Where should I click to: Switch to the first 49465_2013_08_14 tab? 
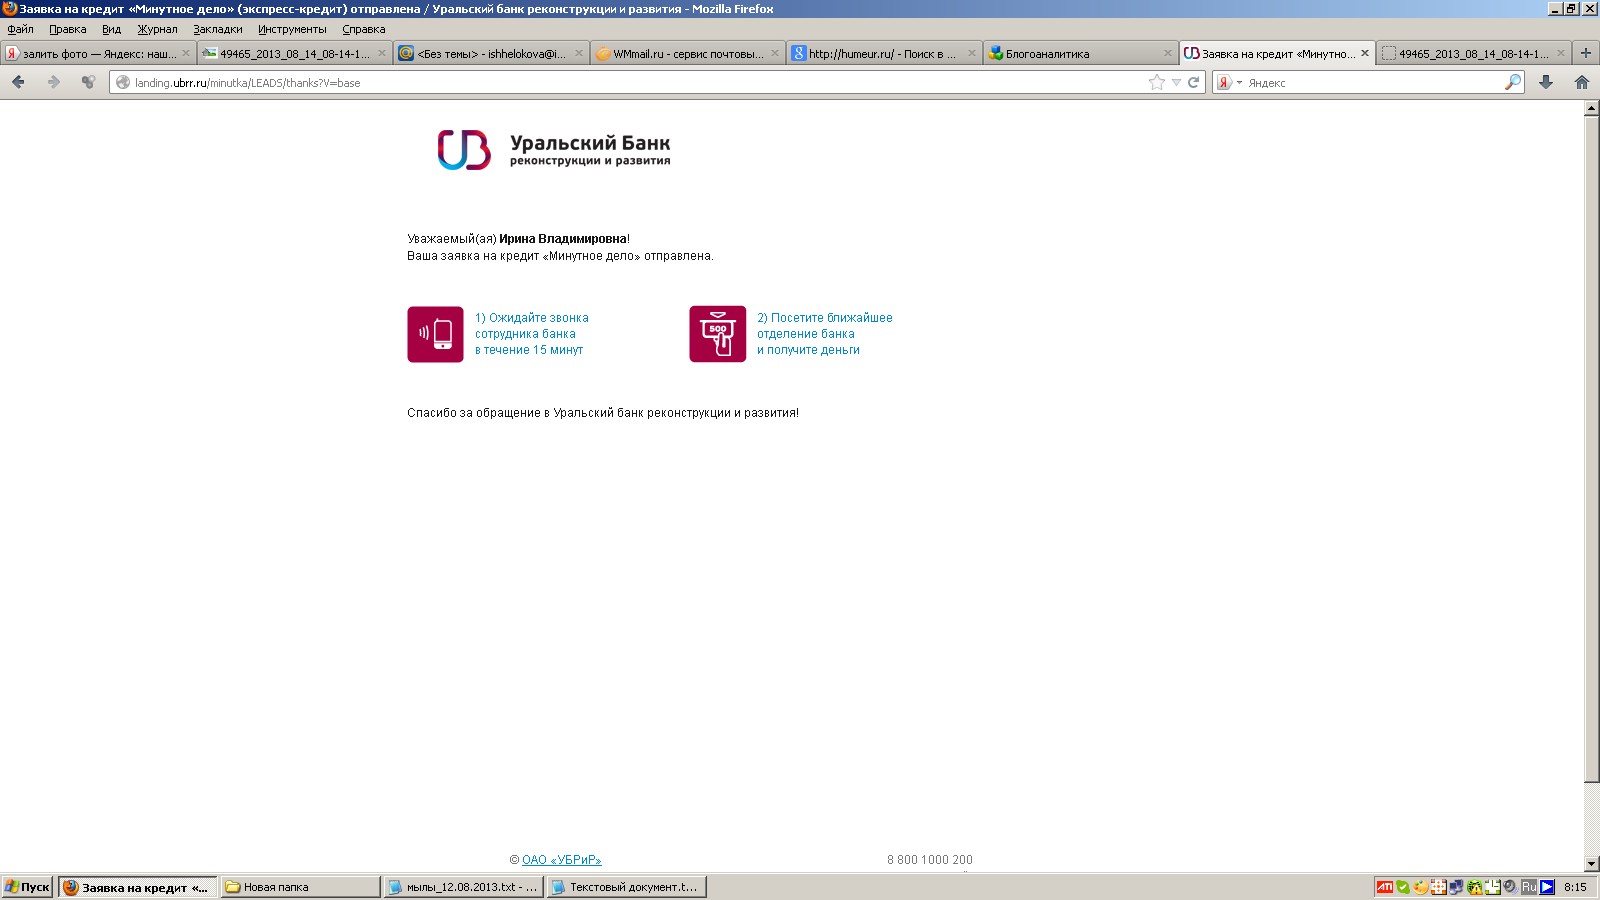click(294, 53)
